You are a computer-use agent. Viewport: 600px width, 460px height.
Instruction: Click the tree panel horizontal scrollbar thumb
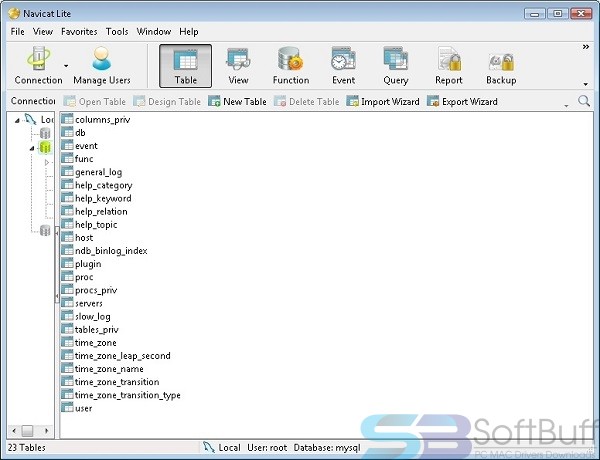pyautogui.click(x=27, y=431)
